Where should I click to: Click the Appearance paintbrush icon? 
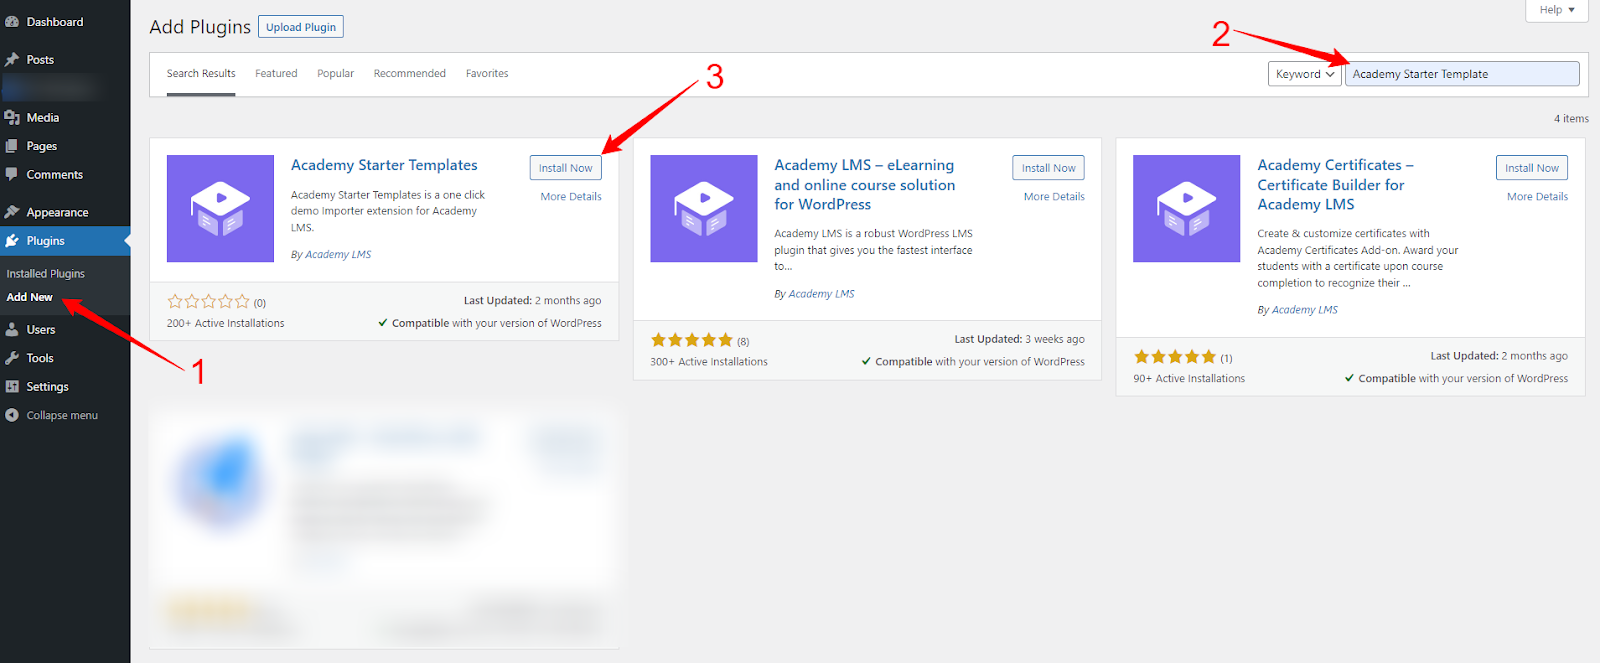pos(12,212)
